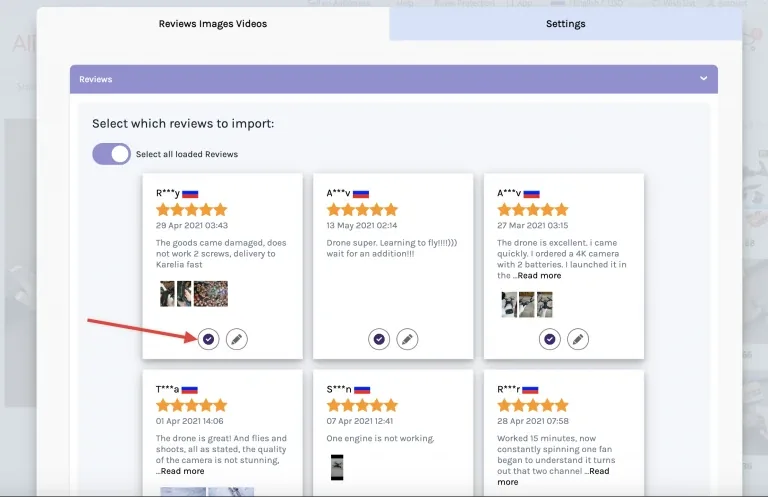Open first photo in R***y's damaged goods review
The image size is (768, 497).
(x=167, y=293)
